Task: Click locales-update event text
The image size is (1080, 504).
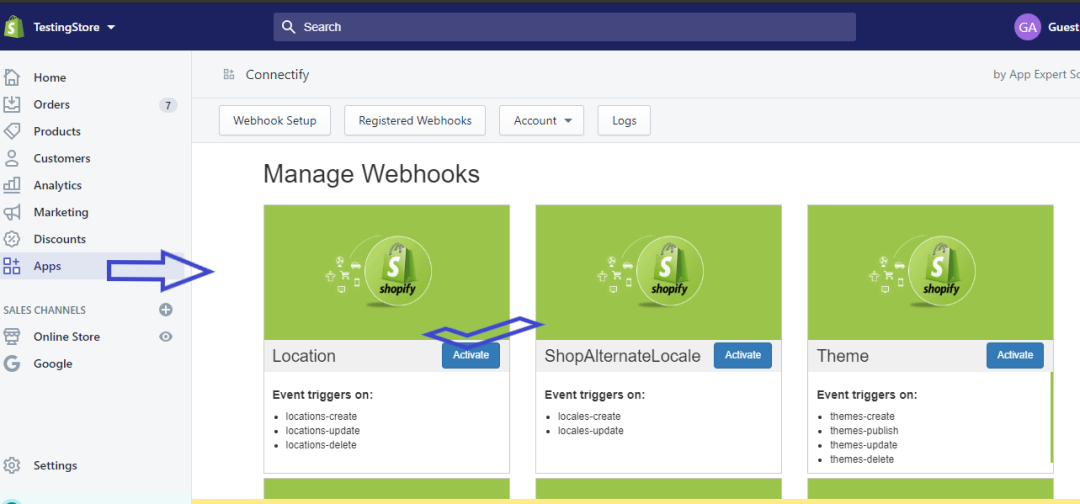Action: [591, 430]
